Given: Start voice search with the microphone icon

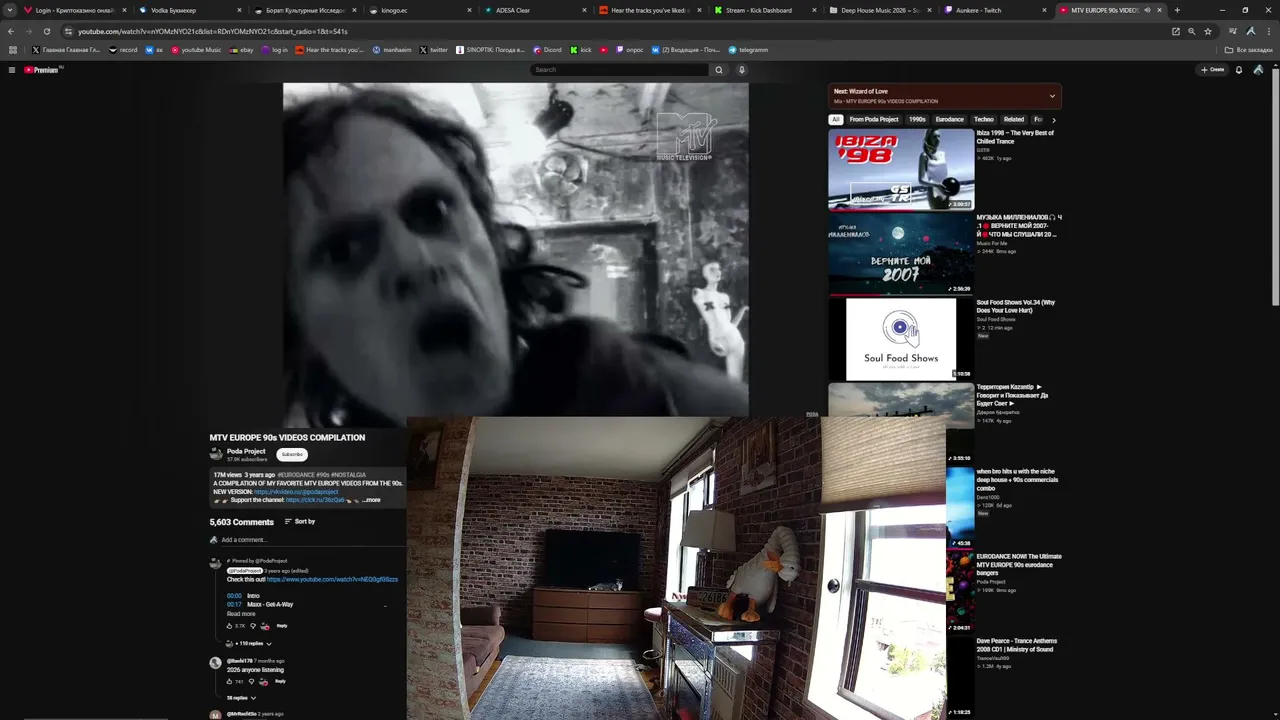Looking at the screenshot, I should tap(741, 70).
